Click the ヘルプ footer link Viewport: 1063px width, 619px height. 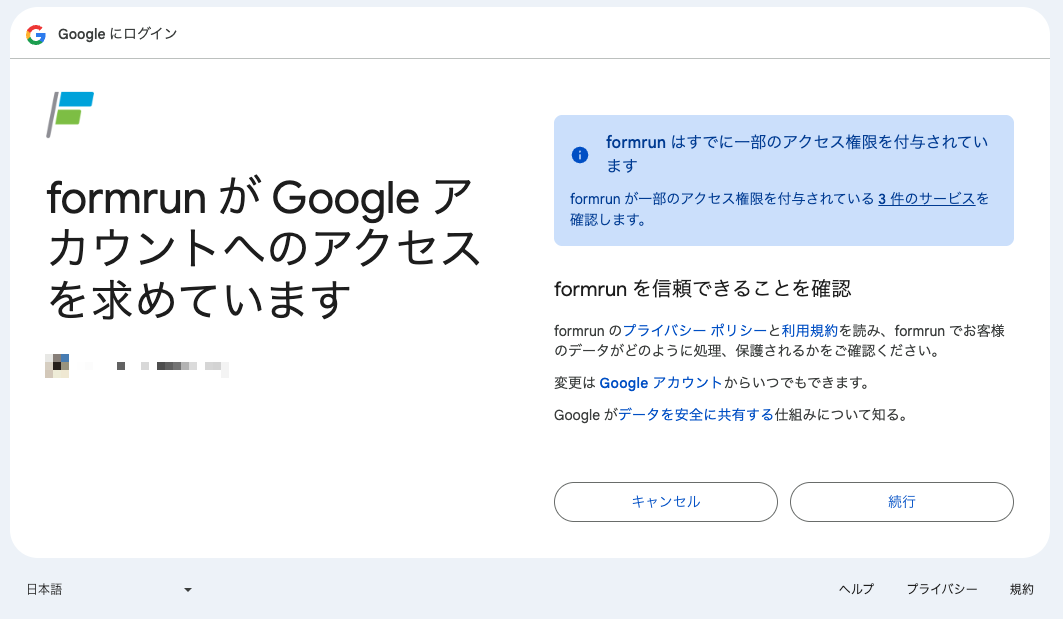[x=856, y=589]
